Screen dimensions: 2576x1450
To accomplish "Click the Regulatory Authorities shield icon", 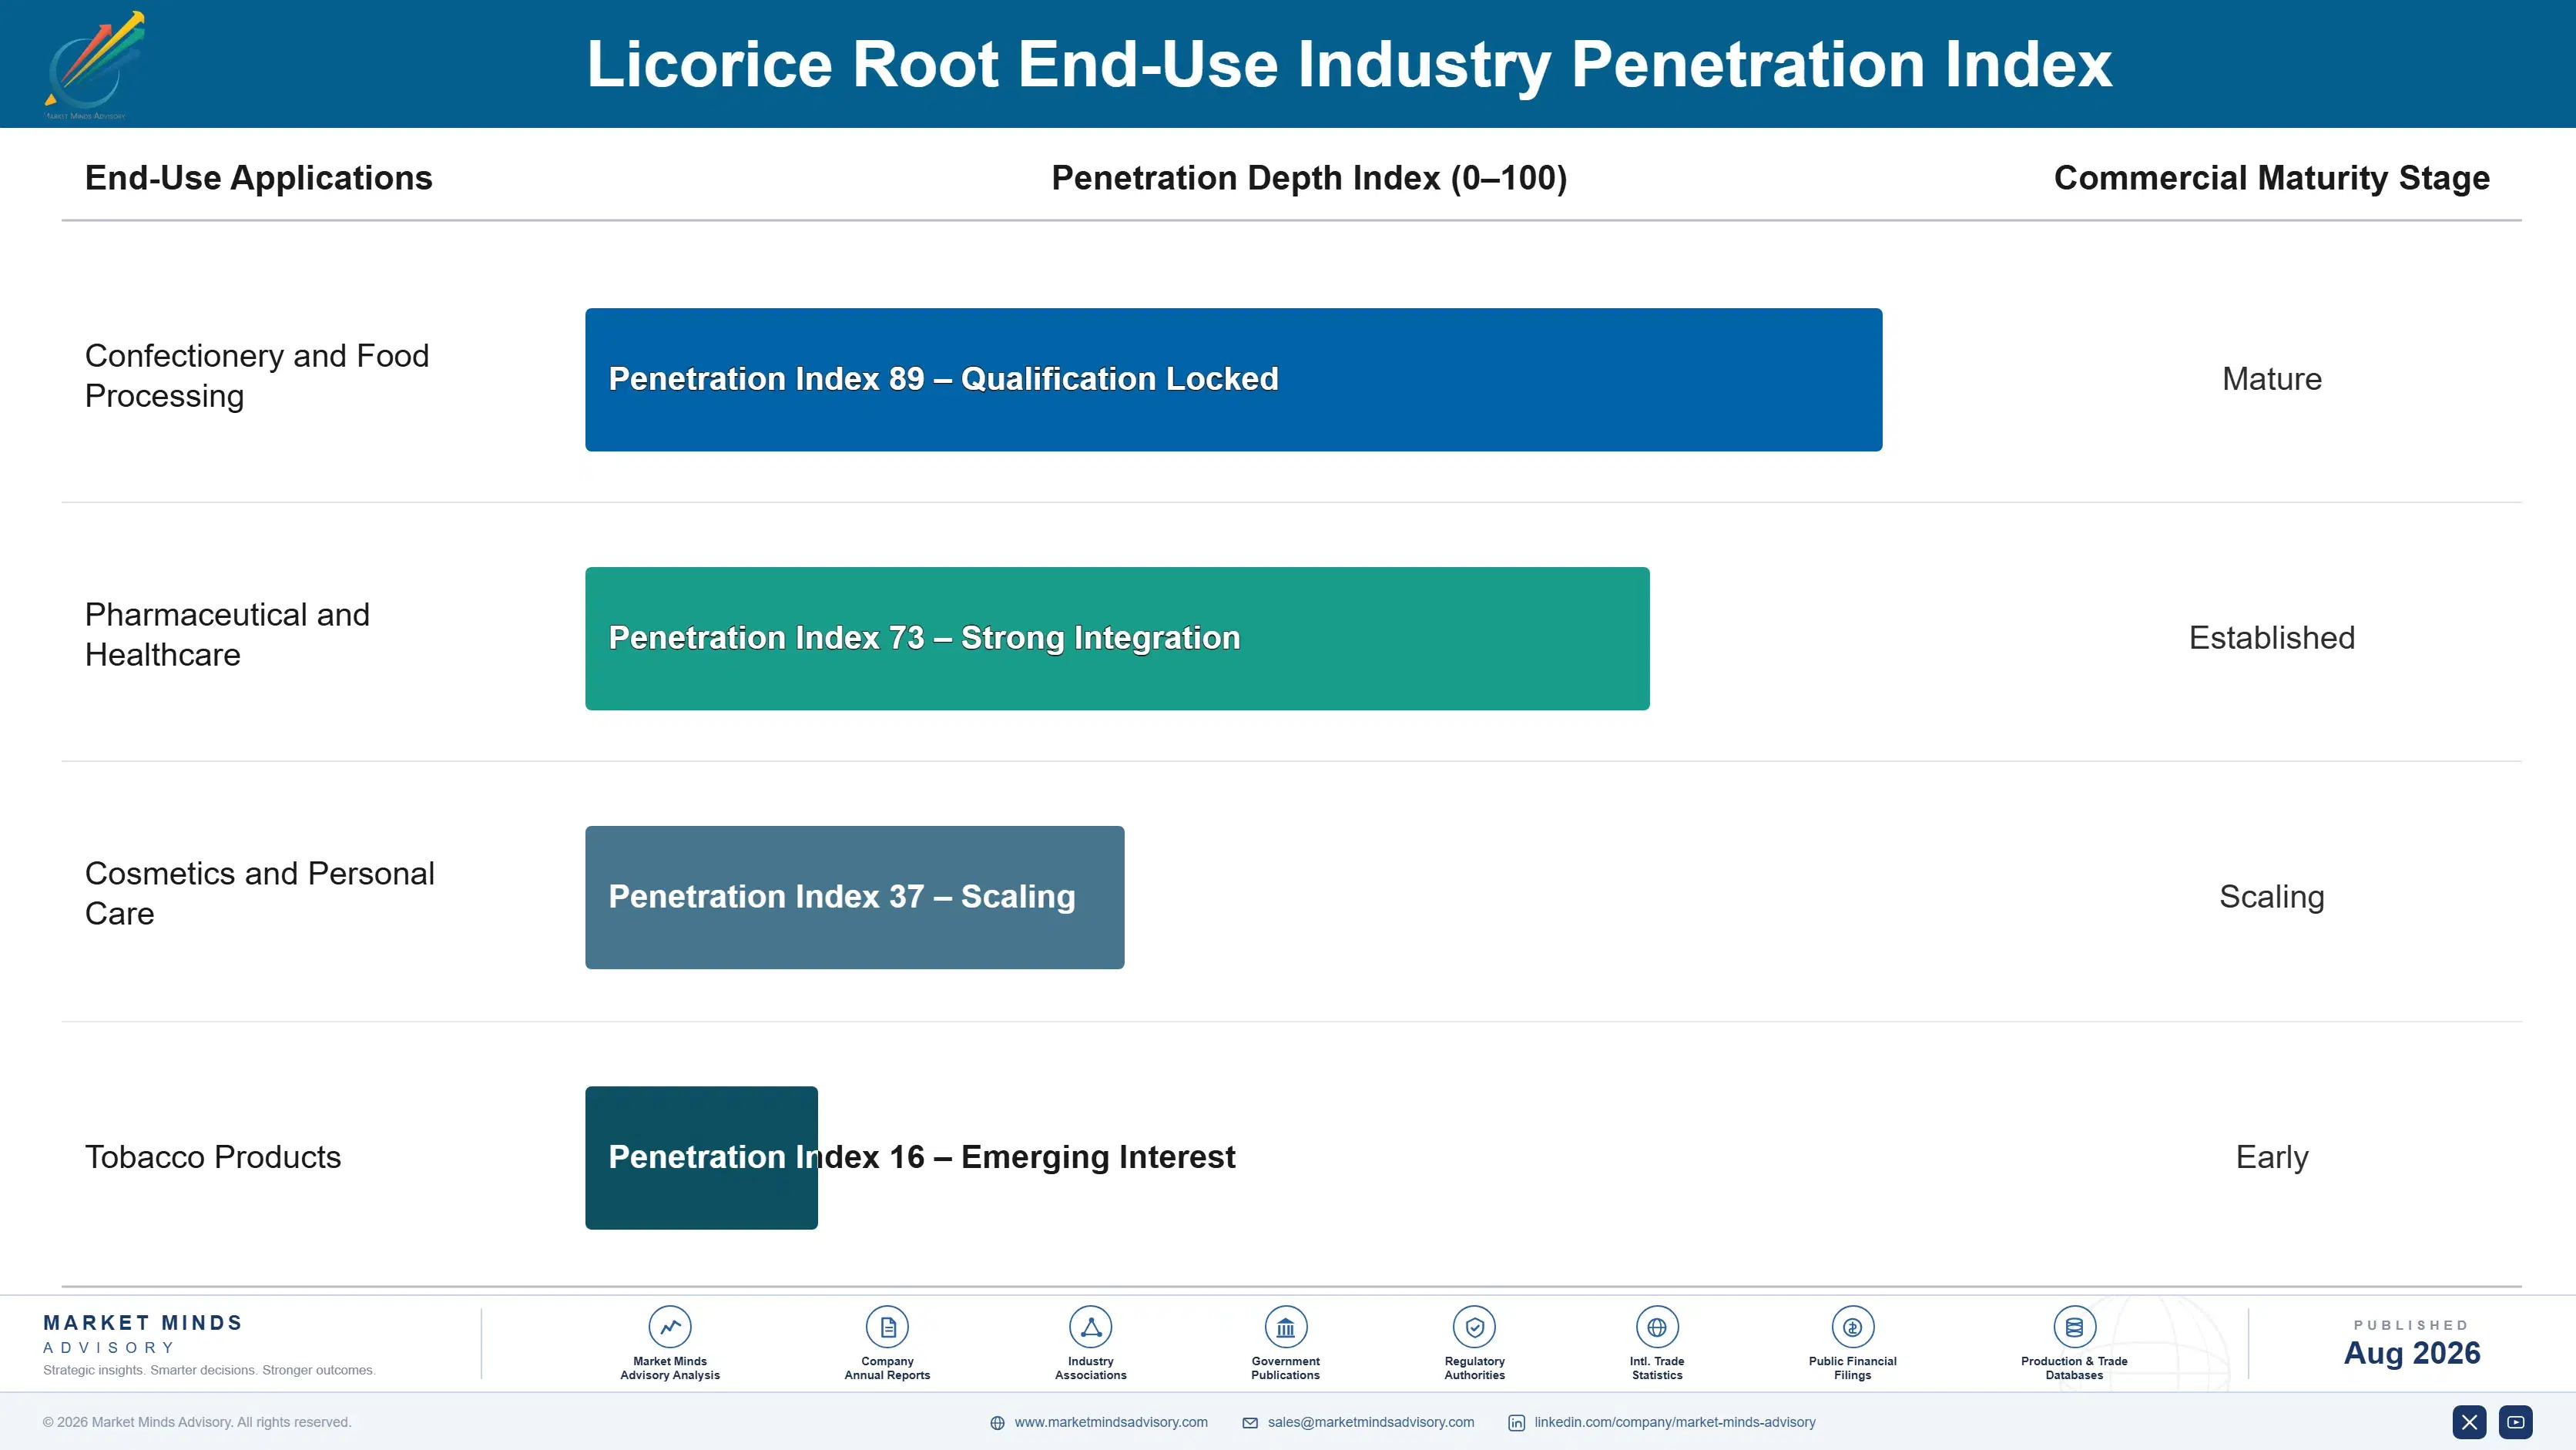I will pyautogui.click(x=1474, y=1327).
